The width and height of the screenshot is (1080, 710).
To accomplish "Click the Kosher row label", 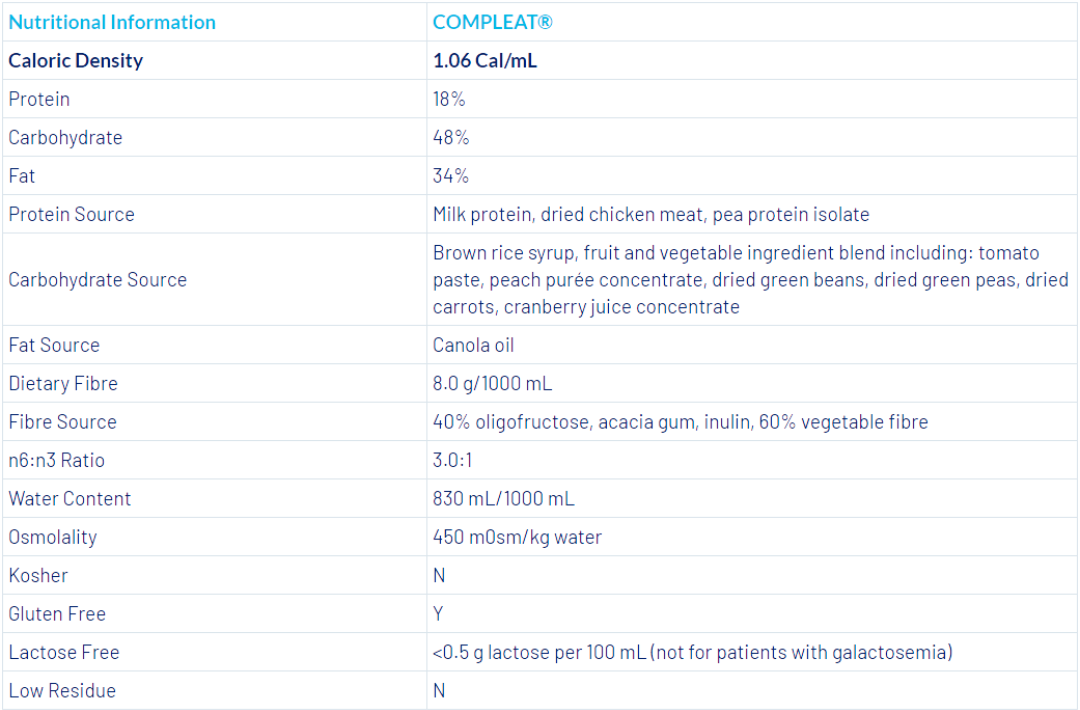I will 39,575.
